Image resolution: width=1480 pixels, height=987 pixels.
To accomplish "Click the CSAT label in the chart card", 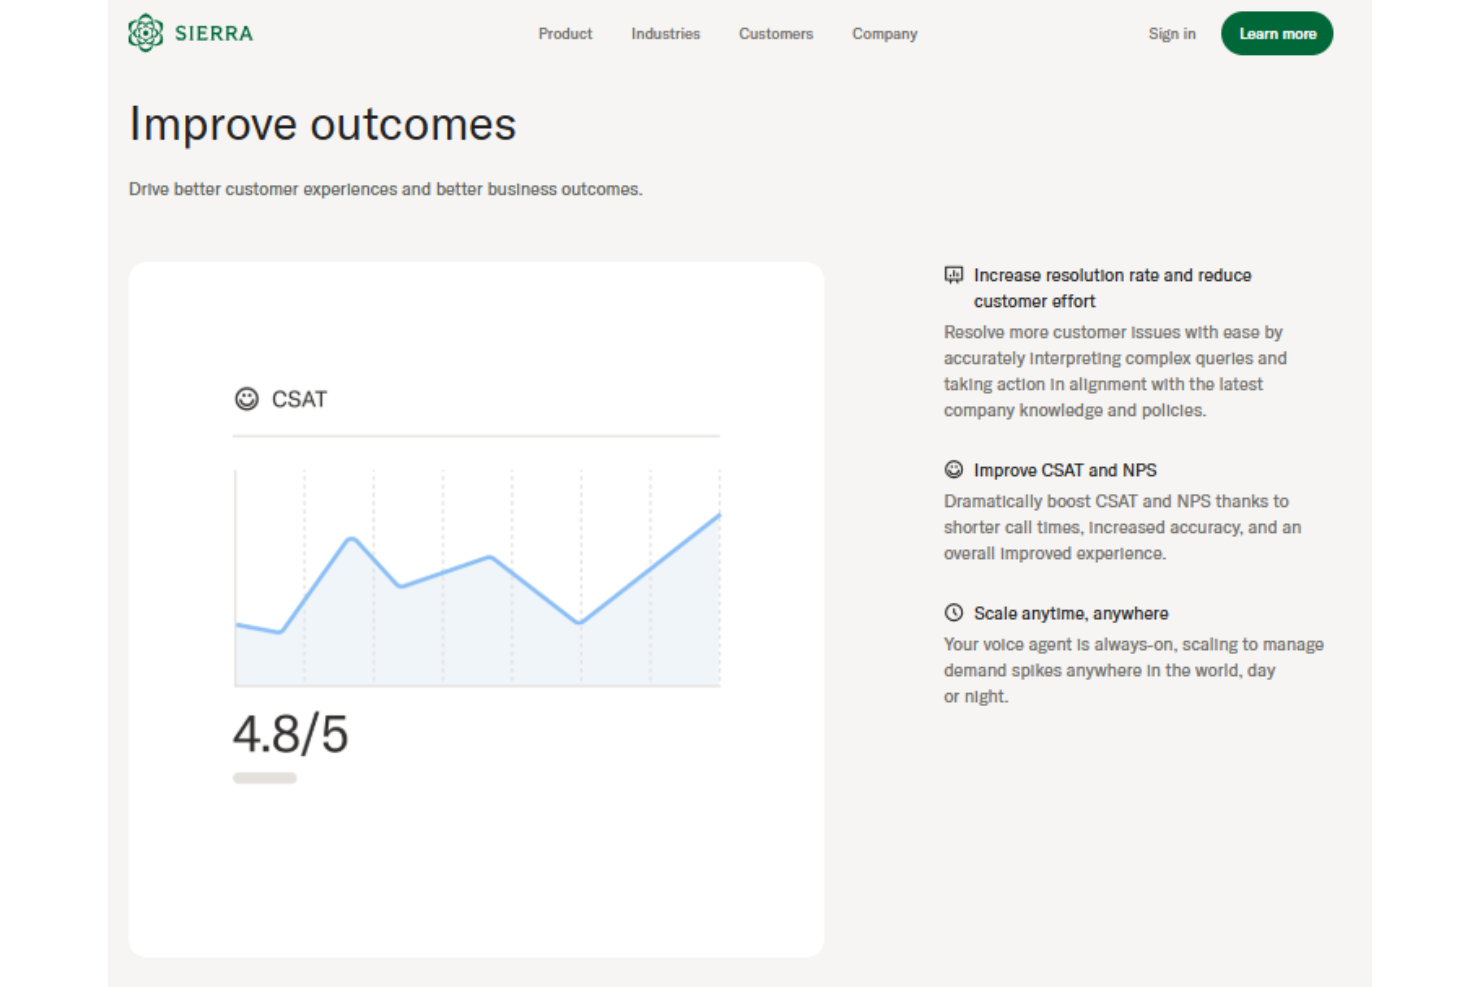I will [299, 399].
